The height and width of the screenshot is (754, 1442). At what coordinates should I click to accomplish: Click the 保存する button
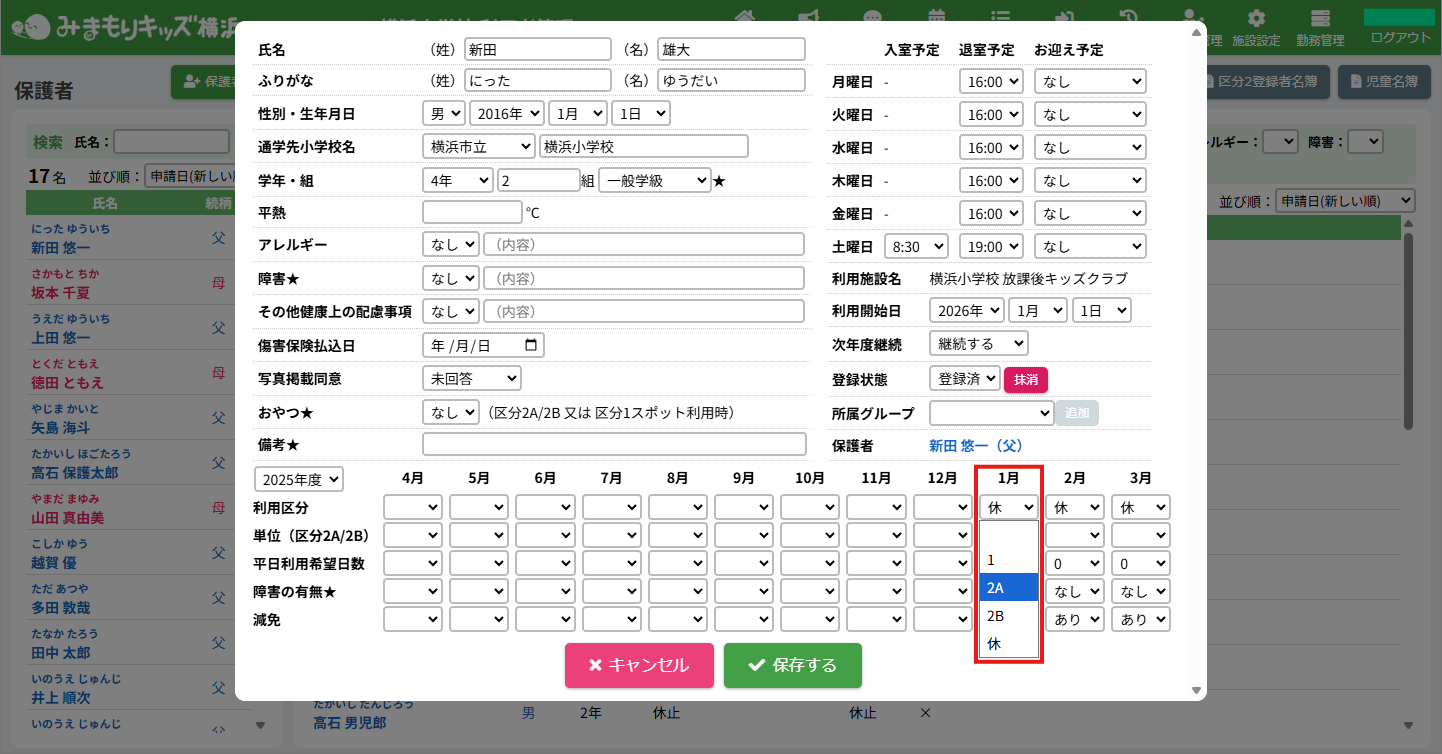(x=792, y=665)
